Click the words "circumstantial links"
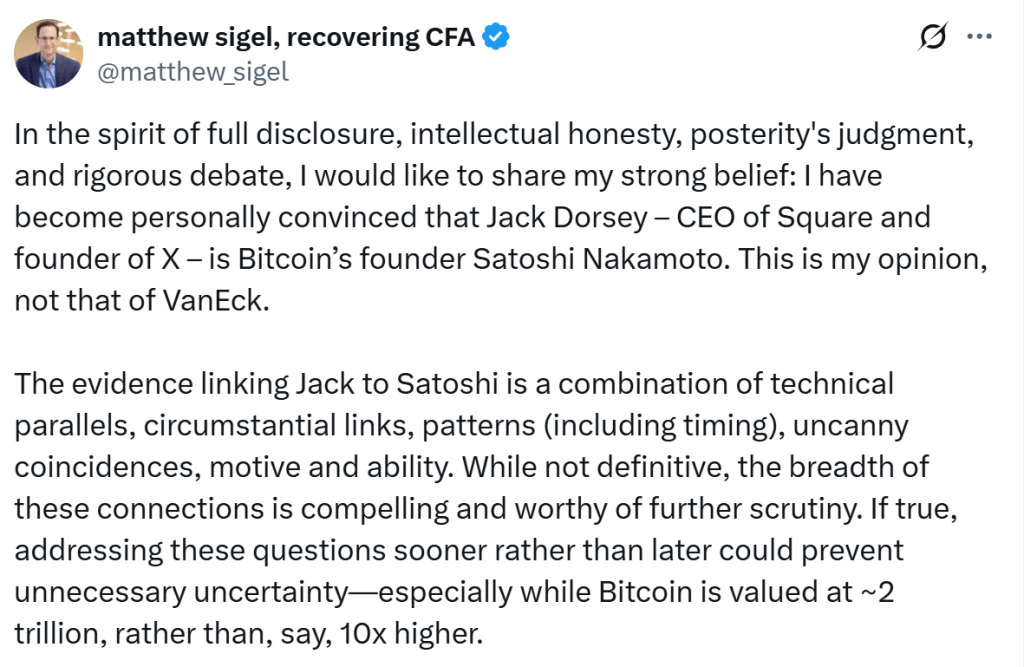Image resolution: width=1024 pixels, height=667 pixels. click(x=276, y=425)
